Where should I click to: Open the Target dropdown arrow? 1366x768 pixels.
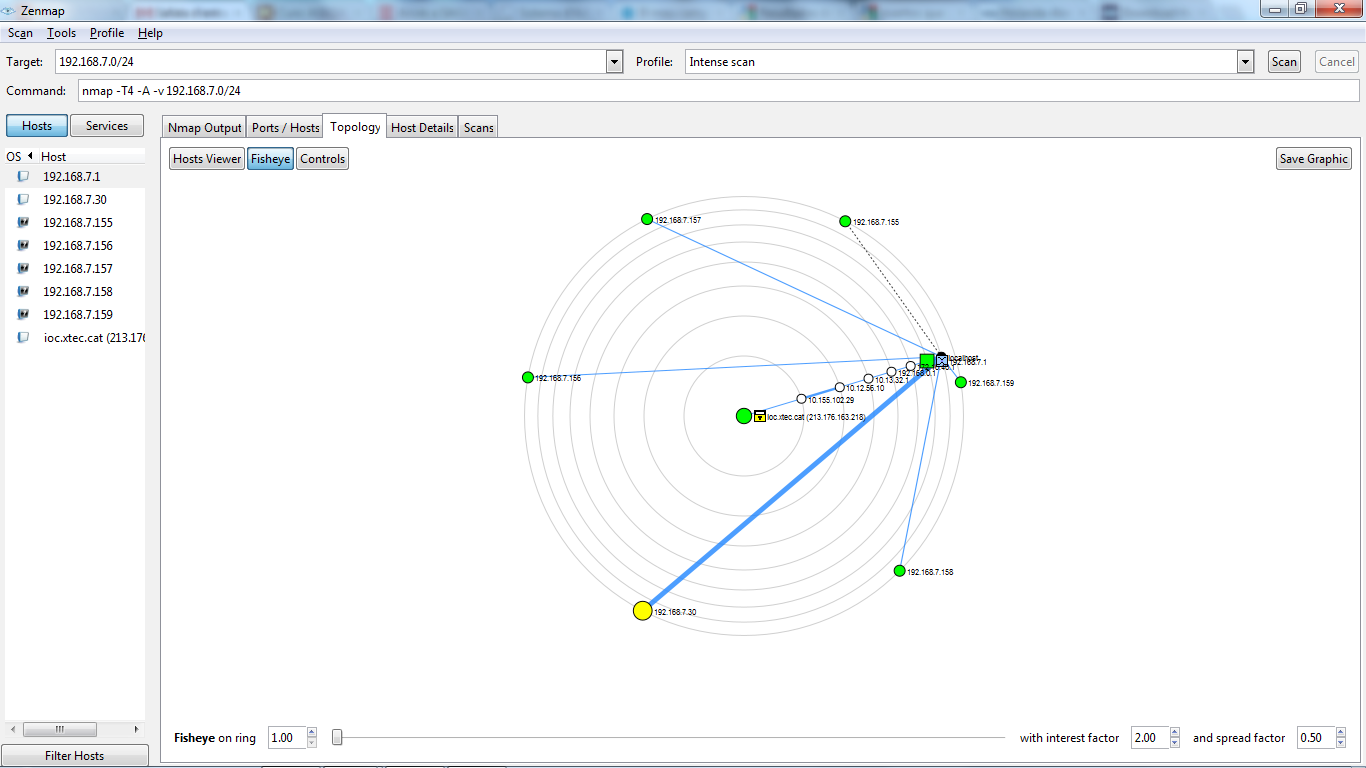pos(615,62)
